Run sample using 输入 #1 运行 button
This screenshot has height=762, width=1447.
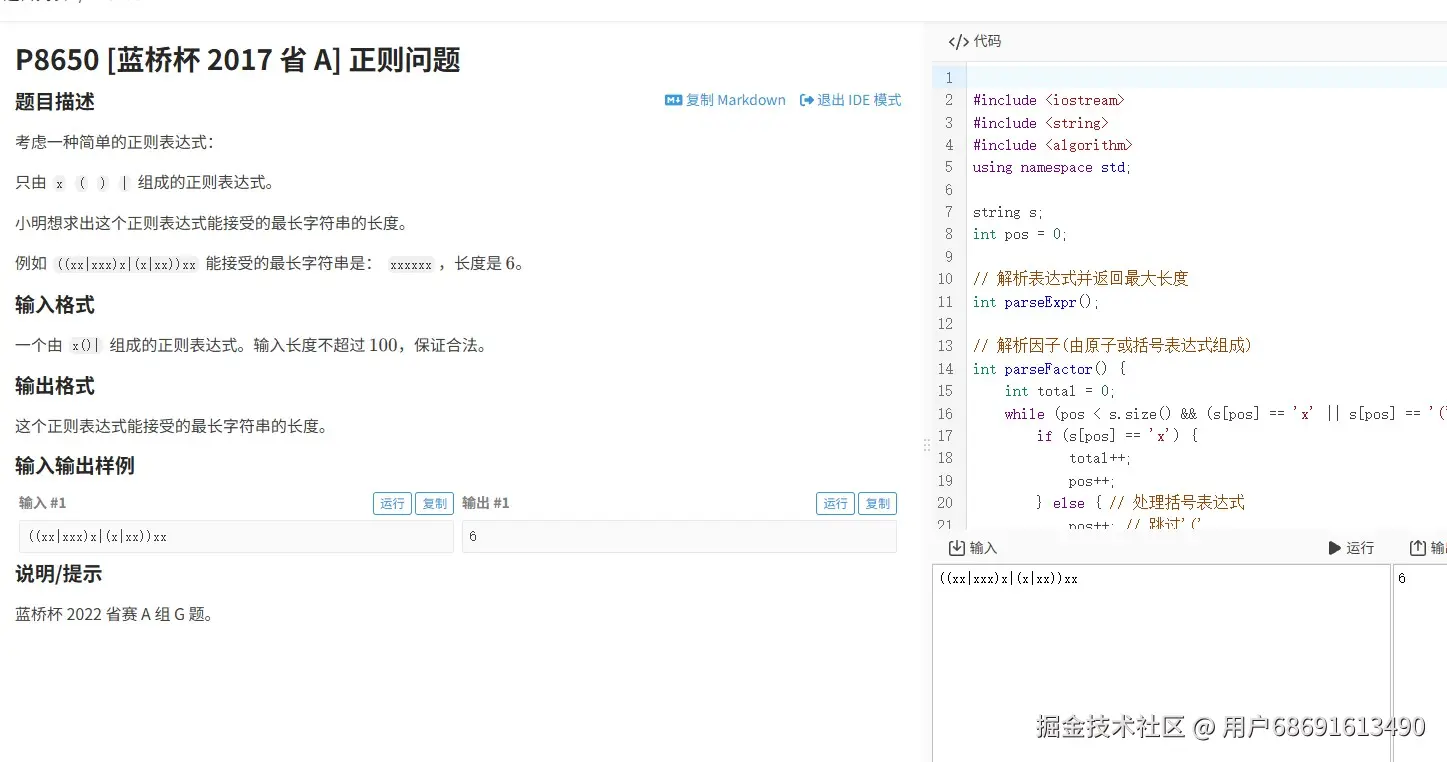point(392,503)
